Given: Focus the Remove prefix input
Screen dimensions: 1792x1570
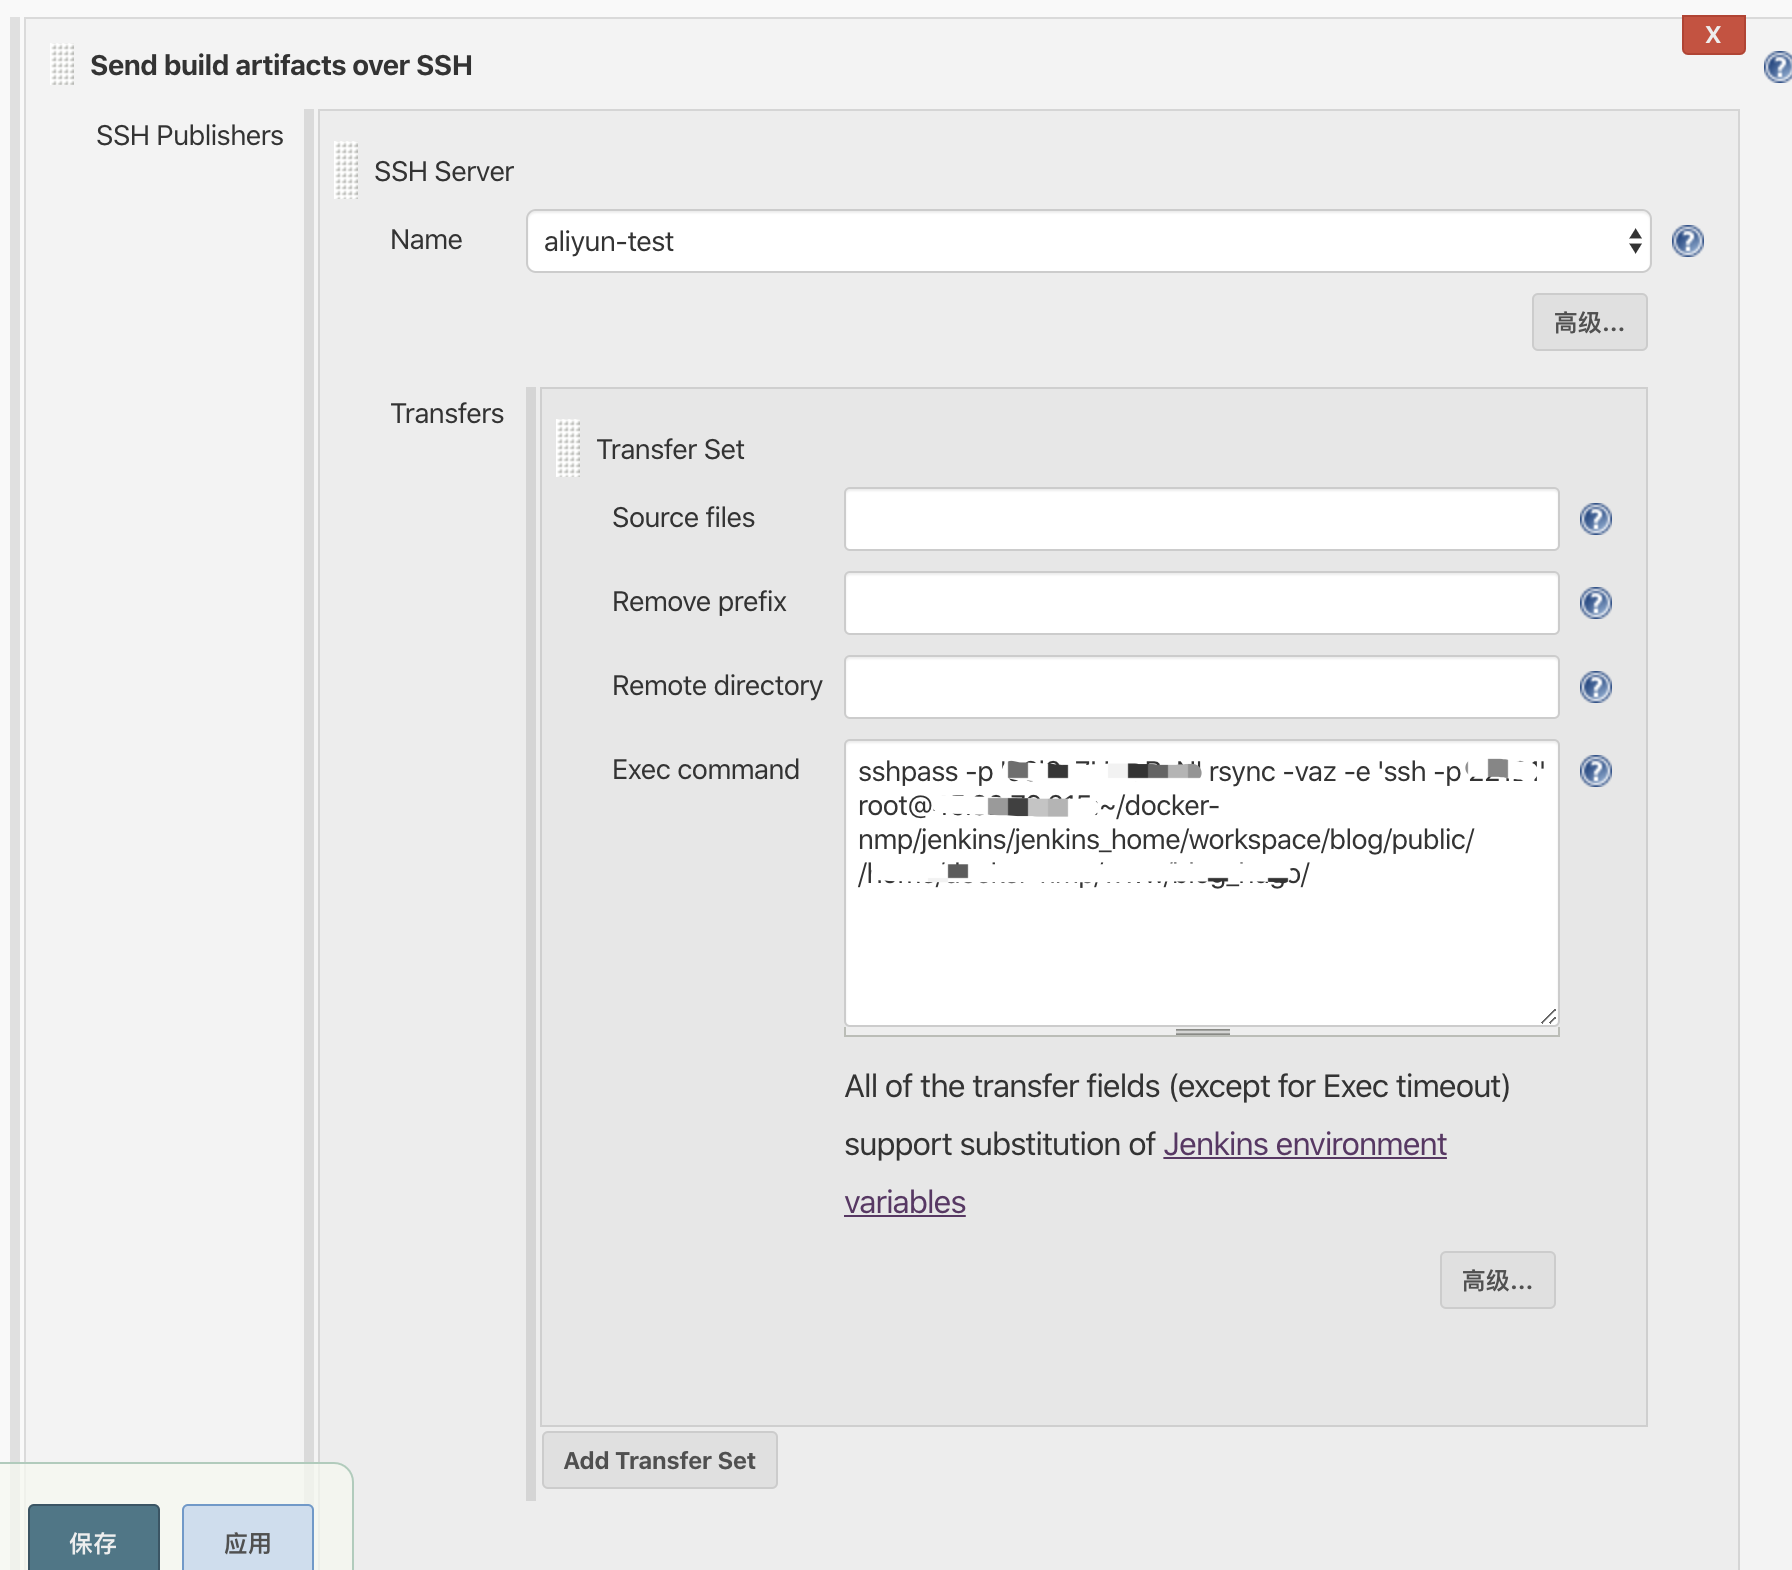Looking at the screenshot, I should pyautogui.click(x=1201, y=603).
